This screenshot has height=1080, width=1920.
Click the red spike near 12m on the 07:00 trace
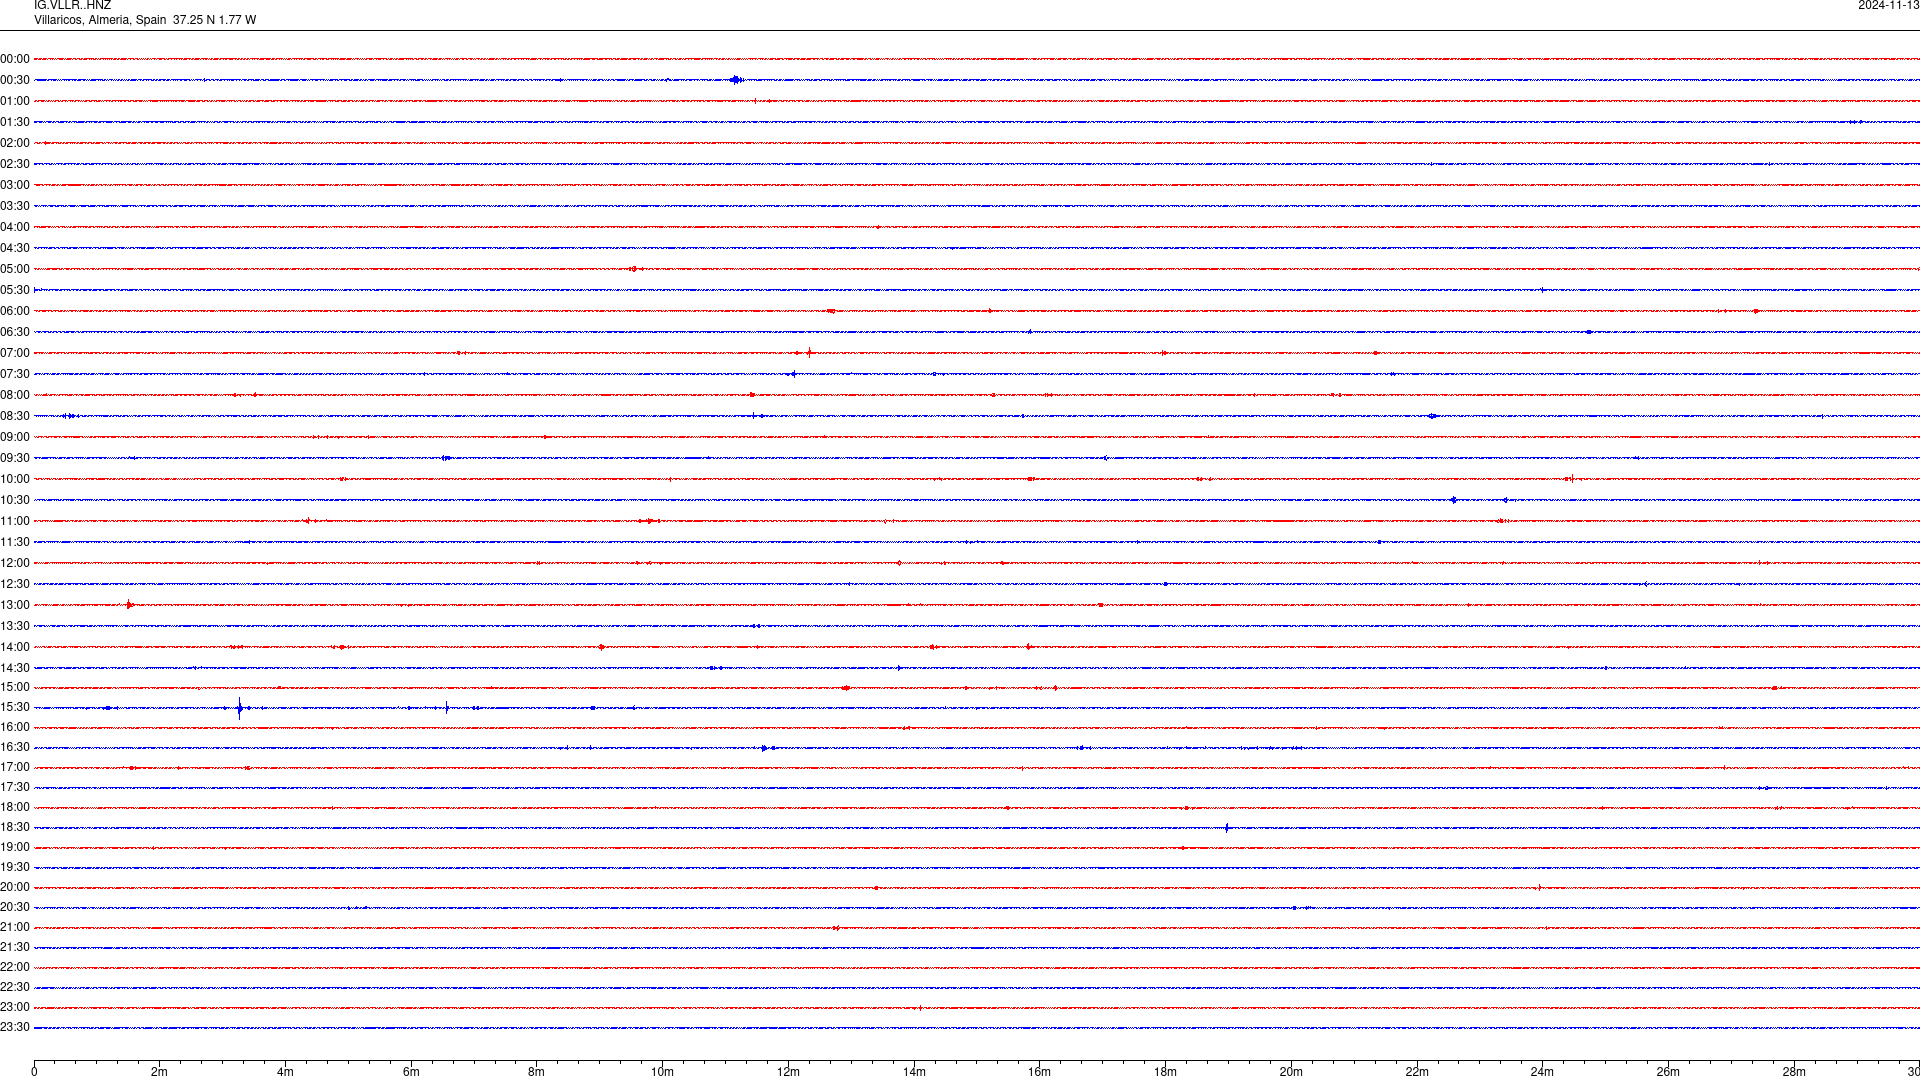coord(809,352)
